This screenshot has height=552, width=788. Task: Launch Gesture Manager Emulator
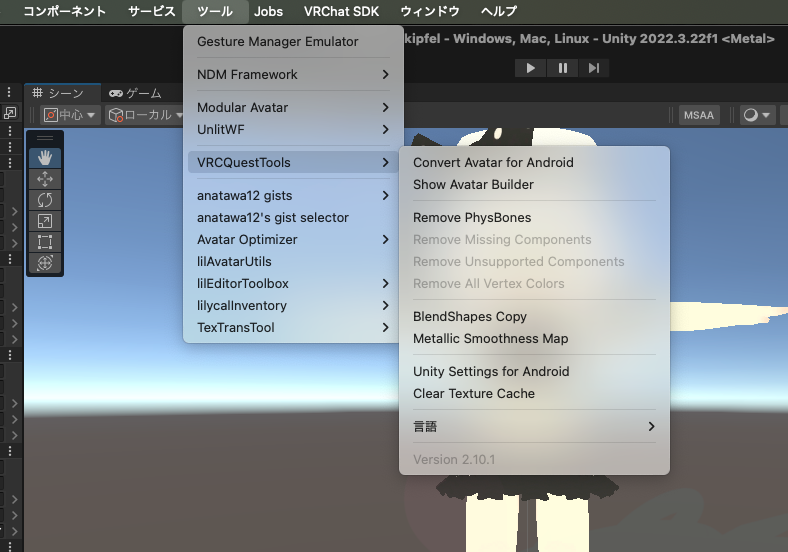click(293, 41)
